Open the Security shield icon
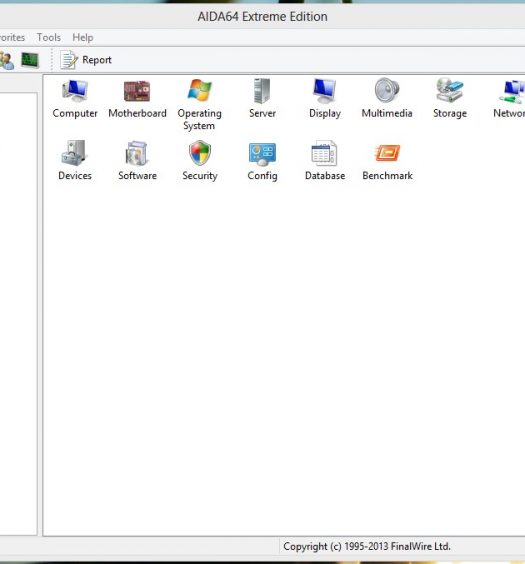 (200, 153)
